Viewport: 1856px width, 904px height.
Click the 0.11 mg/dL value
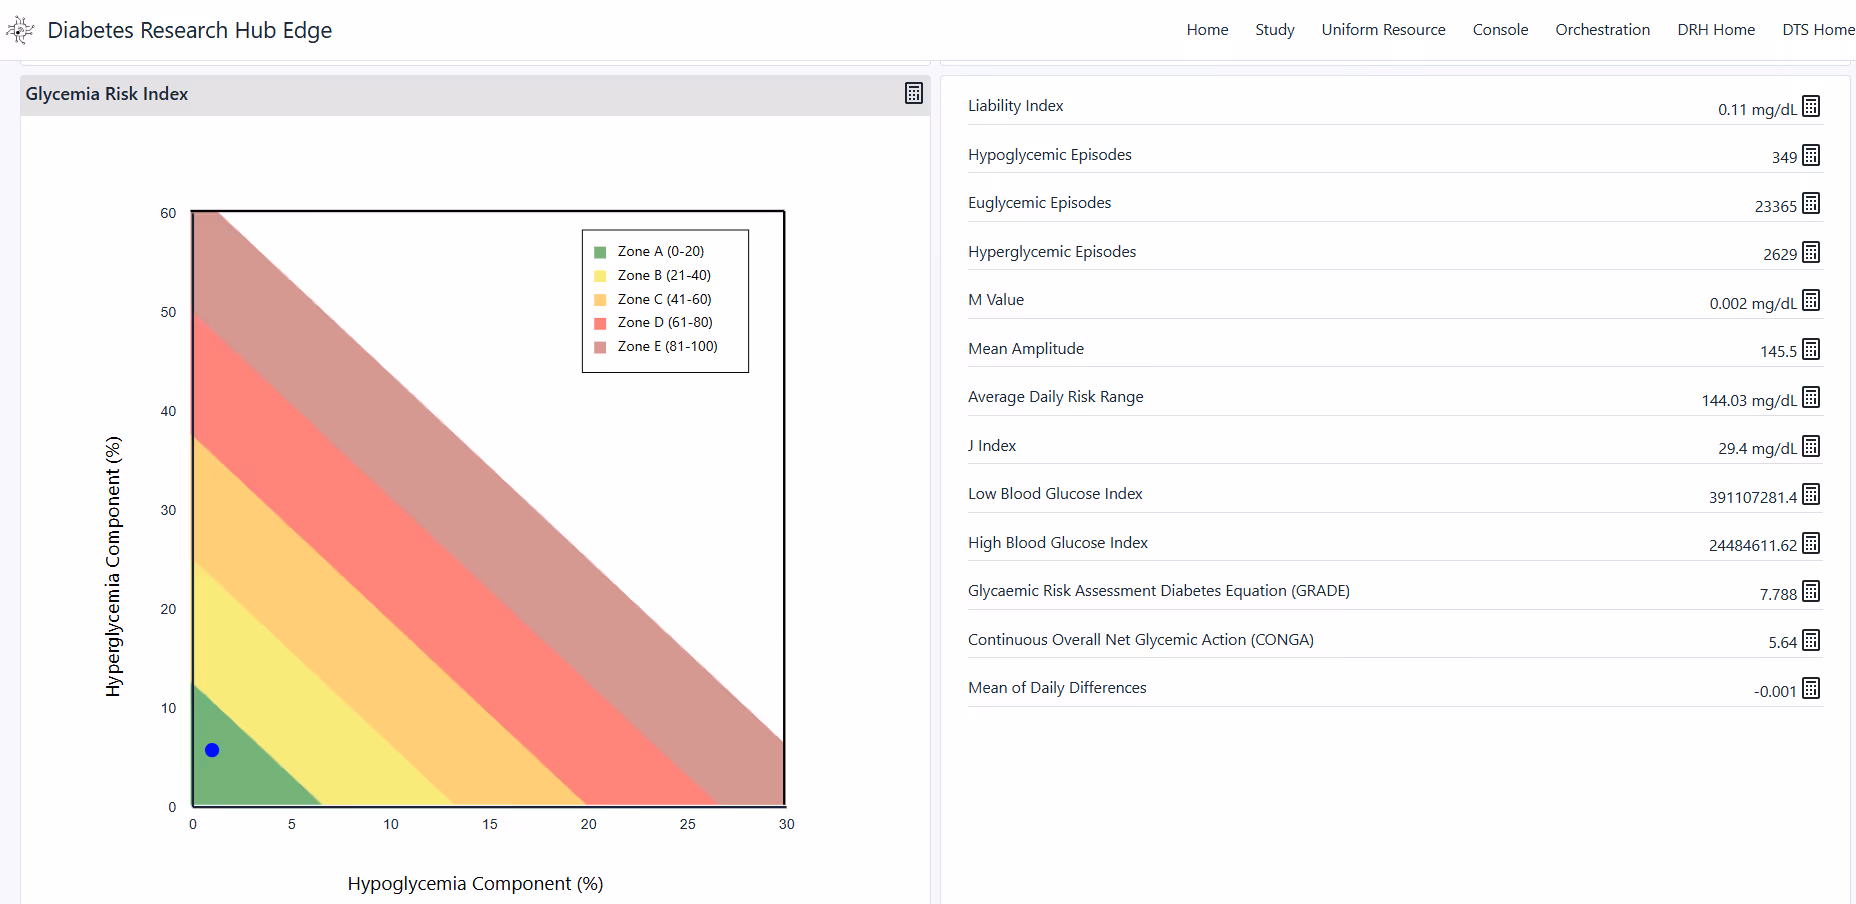click(x=1757, y=110)
